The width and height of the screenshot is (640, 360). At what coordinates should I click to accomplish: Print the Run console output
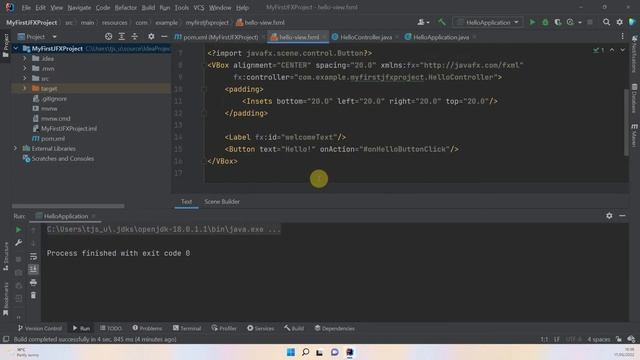point(33,282)
